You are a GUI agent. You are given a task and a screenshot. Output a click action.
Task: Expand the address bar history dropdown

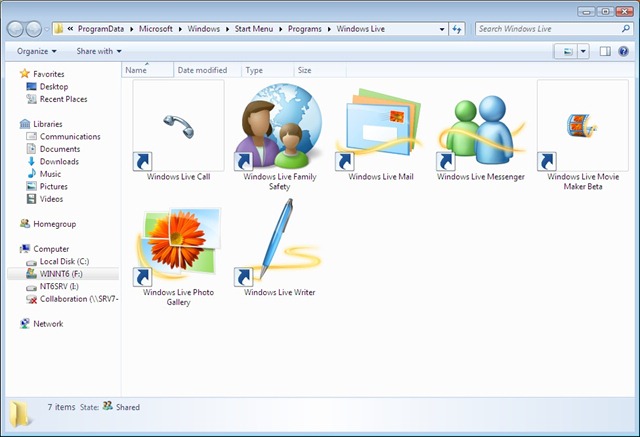442,29
